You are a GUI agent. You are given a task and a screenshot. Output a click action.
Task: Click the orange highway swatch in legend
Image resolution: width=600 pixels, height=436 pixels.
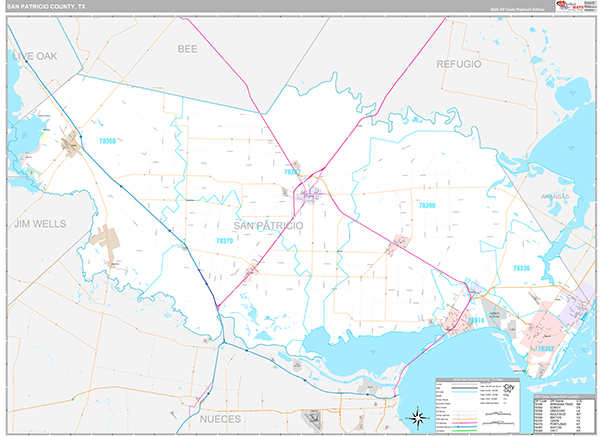(x=465, y=419)
